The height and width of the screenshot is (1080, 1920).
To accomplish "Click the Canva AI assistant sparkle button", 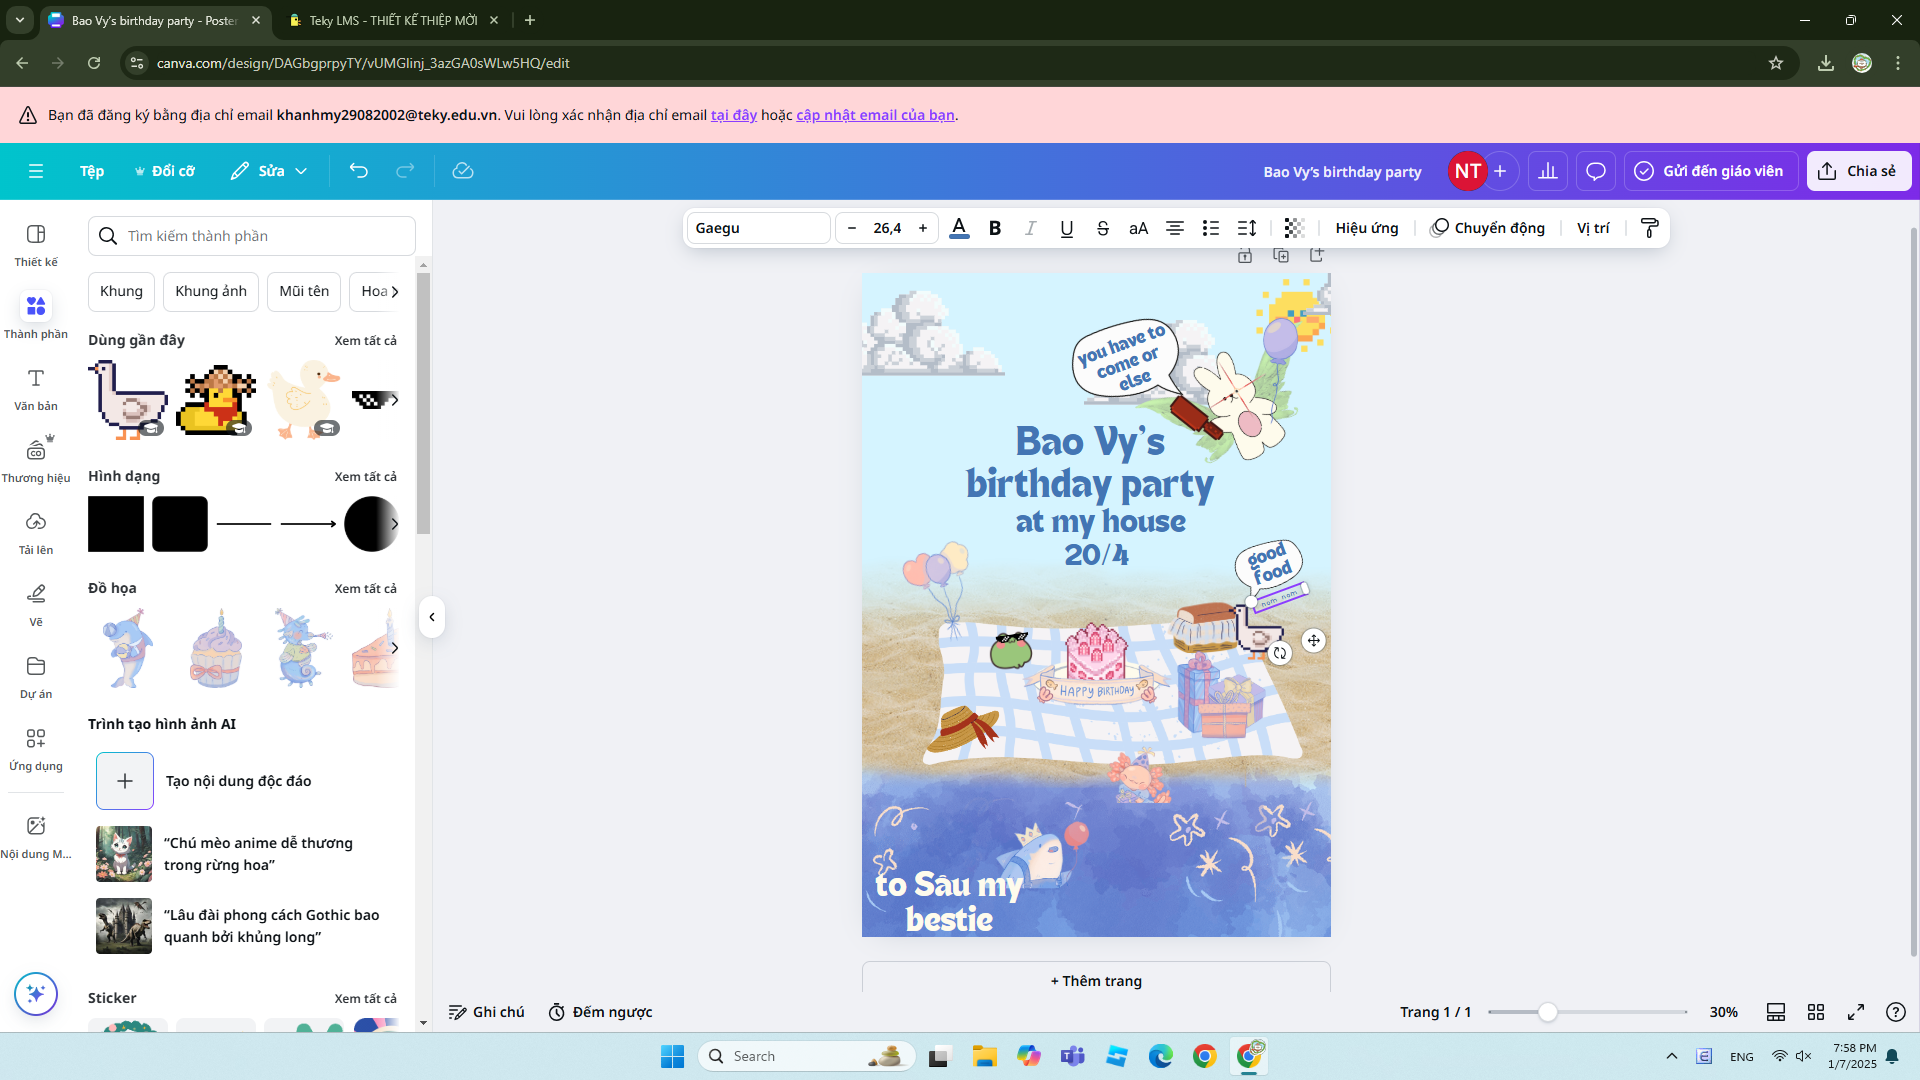I will (x=36, y=994).
